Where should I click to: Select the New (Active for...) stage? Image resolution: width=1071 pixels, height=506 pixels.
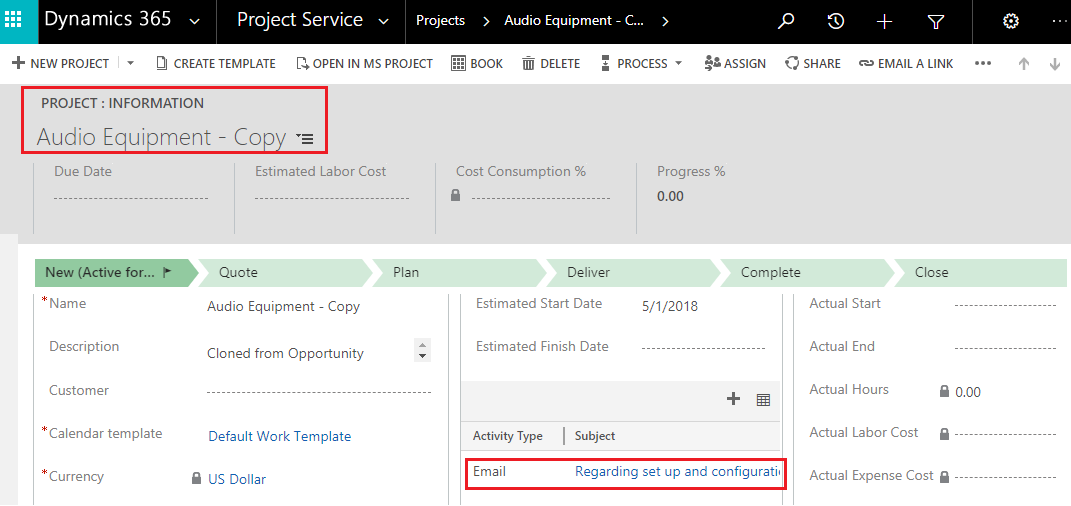116,272
